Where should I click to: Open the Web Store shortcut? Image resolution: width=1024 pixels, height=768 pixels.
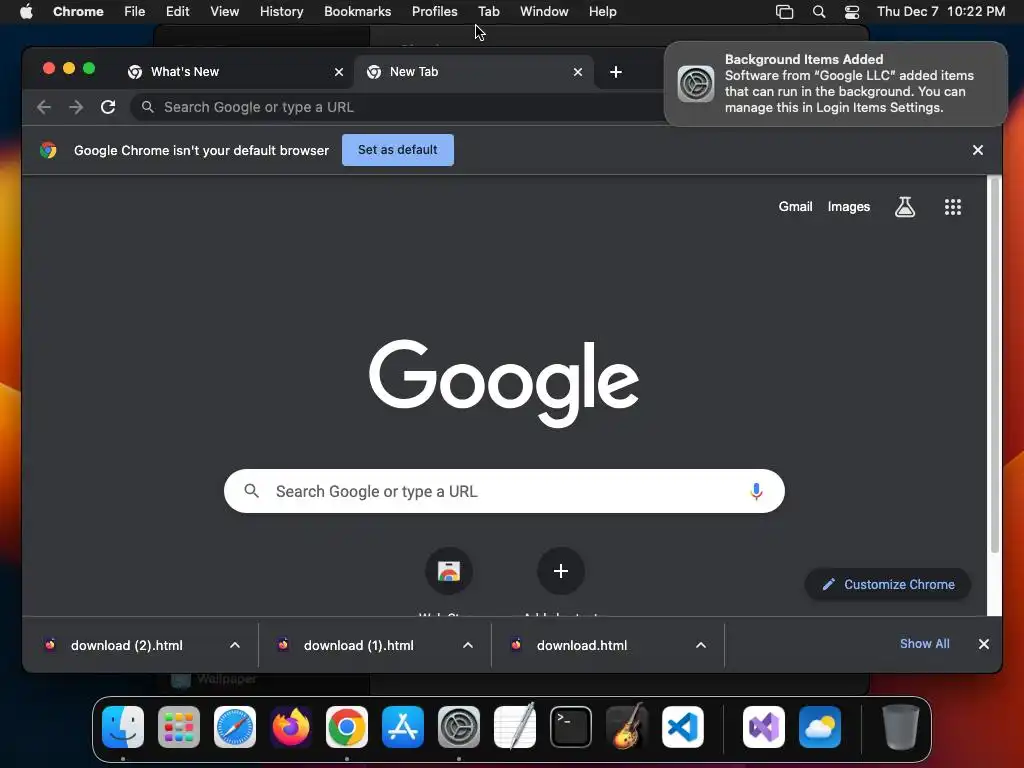click(x=449, y=571)
